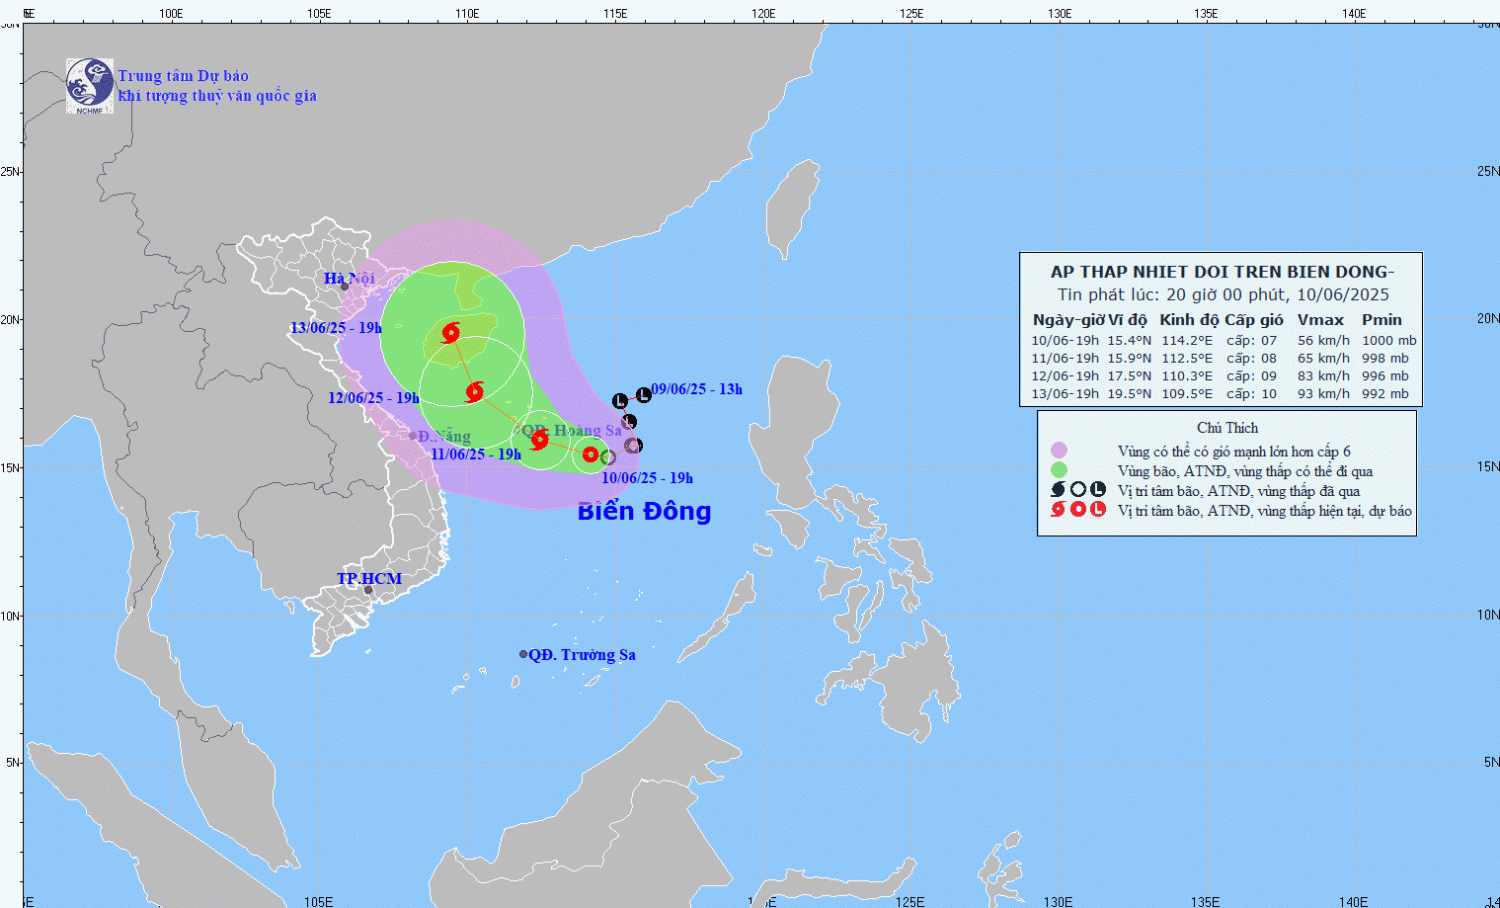Click the Đ.Nẵng city dot

[x=413, y=436]
